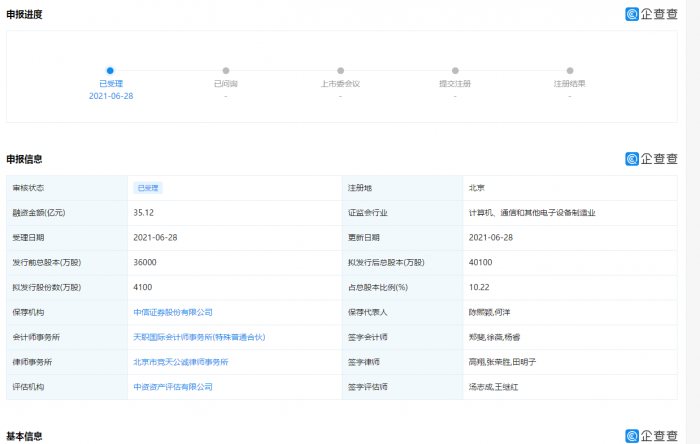Open the 中资资产评估有限公司 link
The image size is (700, 444).
(x=173, y=387)
